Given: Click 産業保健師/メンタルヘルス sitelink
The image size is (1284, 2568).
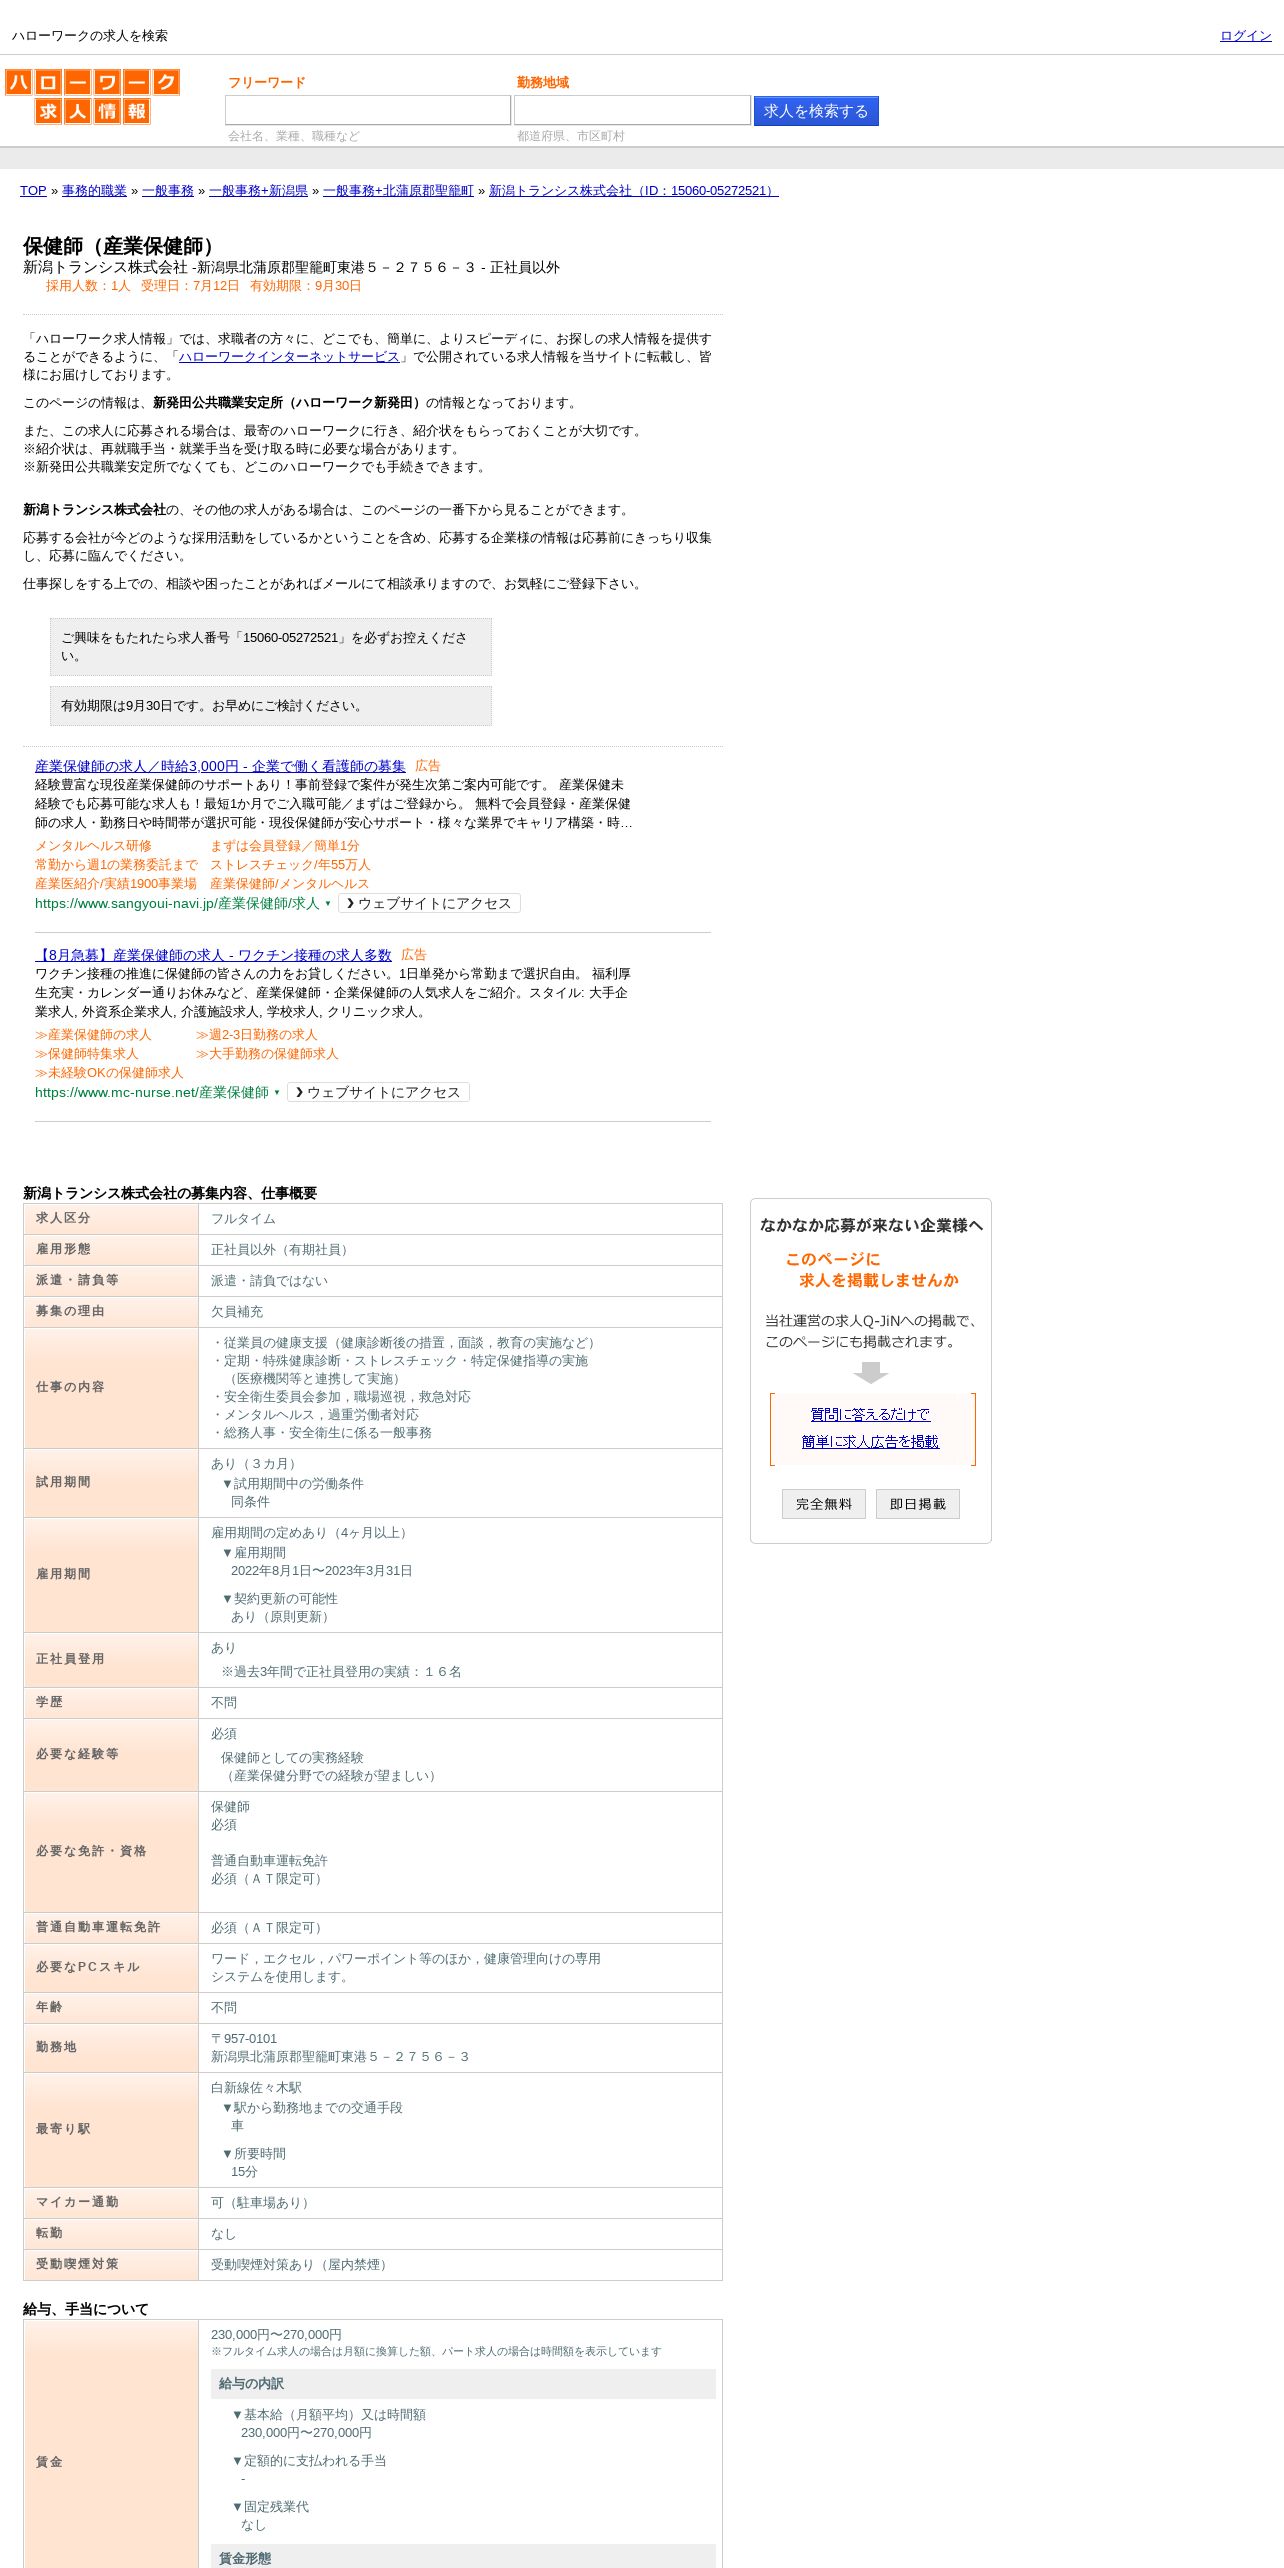Looking at the screenshot, I should [x=289, y=884].
